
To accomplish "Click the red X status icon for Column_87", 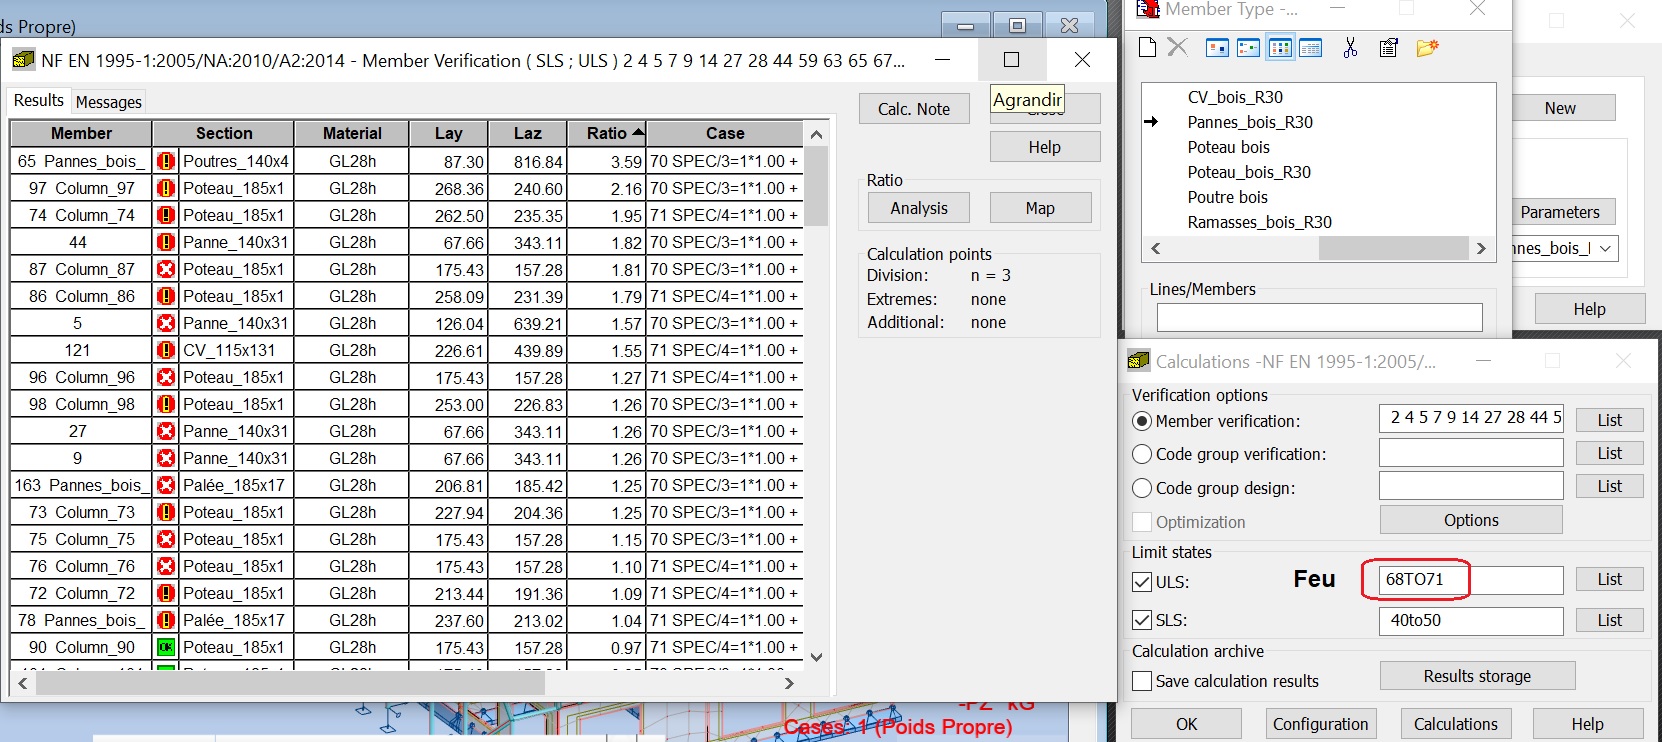I will click(166, 269).
